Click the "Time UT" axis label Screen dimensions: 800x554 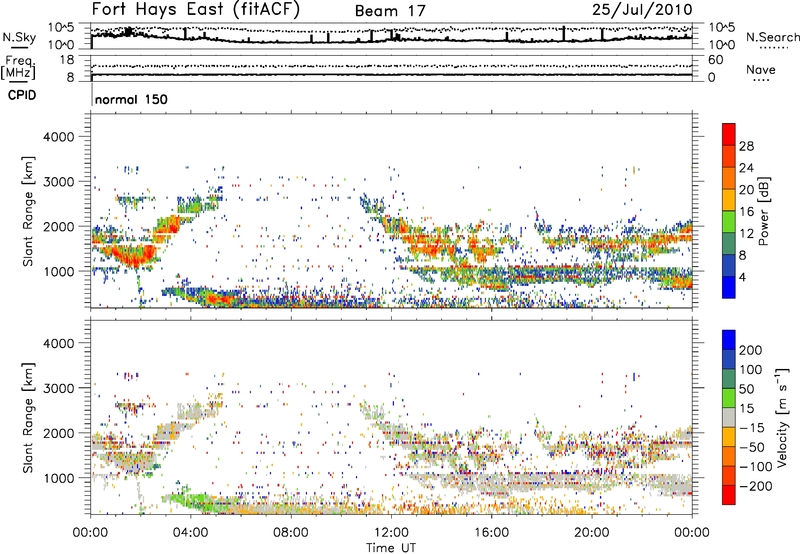[x=391, y=548]
